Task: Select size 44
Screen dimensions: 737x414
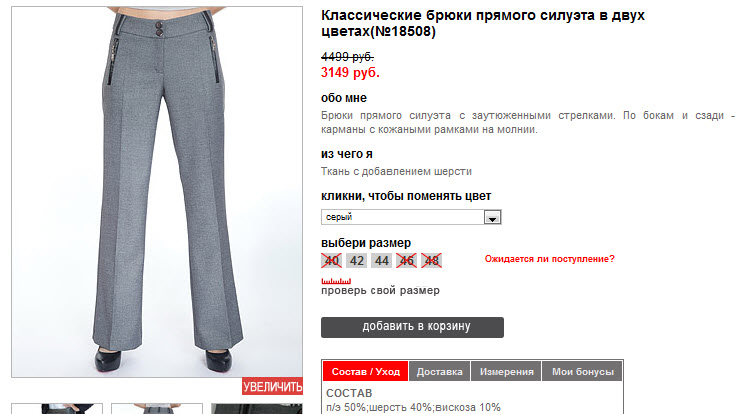Action: 381,261
